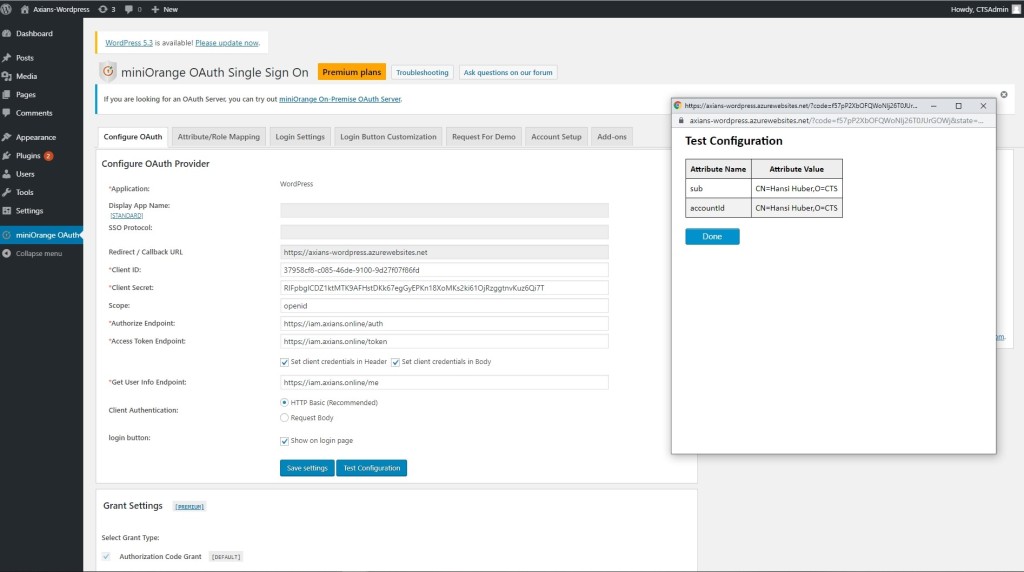Select the Request Body radio option
Viewport: 1024px width, 572px height.
click(285, 417)
